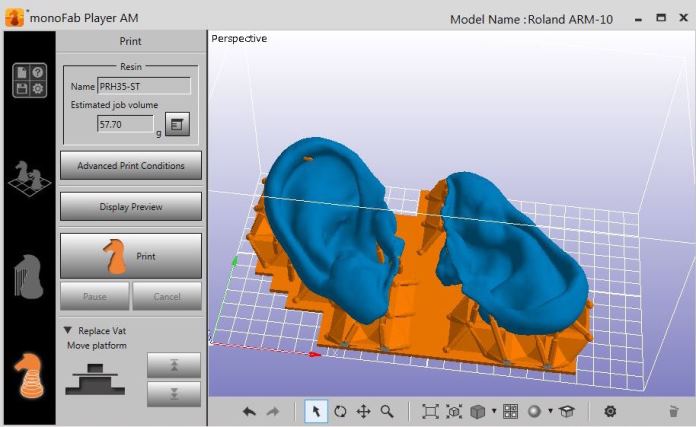The width and height of the screenshot is (696, 427).
Task: Click the Pause button
Action: [95, 296]
